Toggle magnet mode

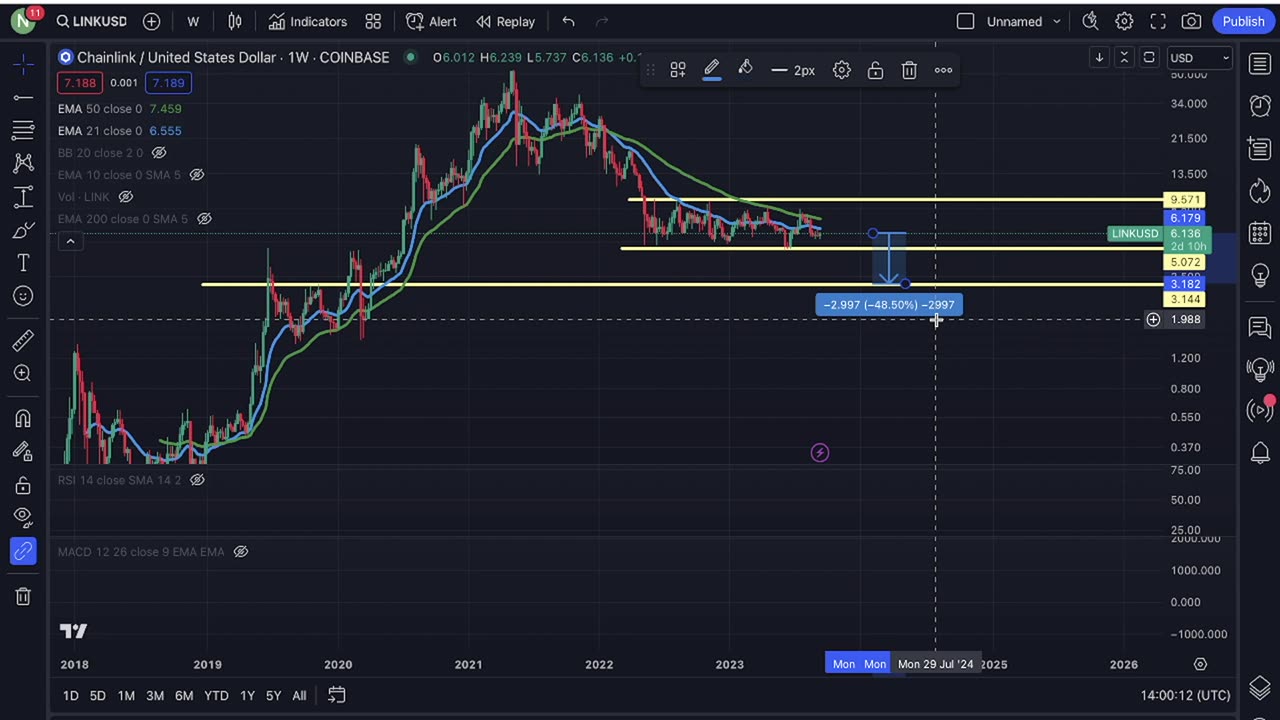[x=22, y=418]
